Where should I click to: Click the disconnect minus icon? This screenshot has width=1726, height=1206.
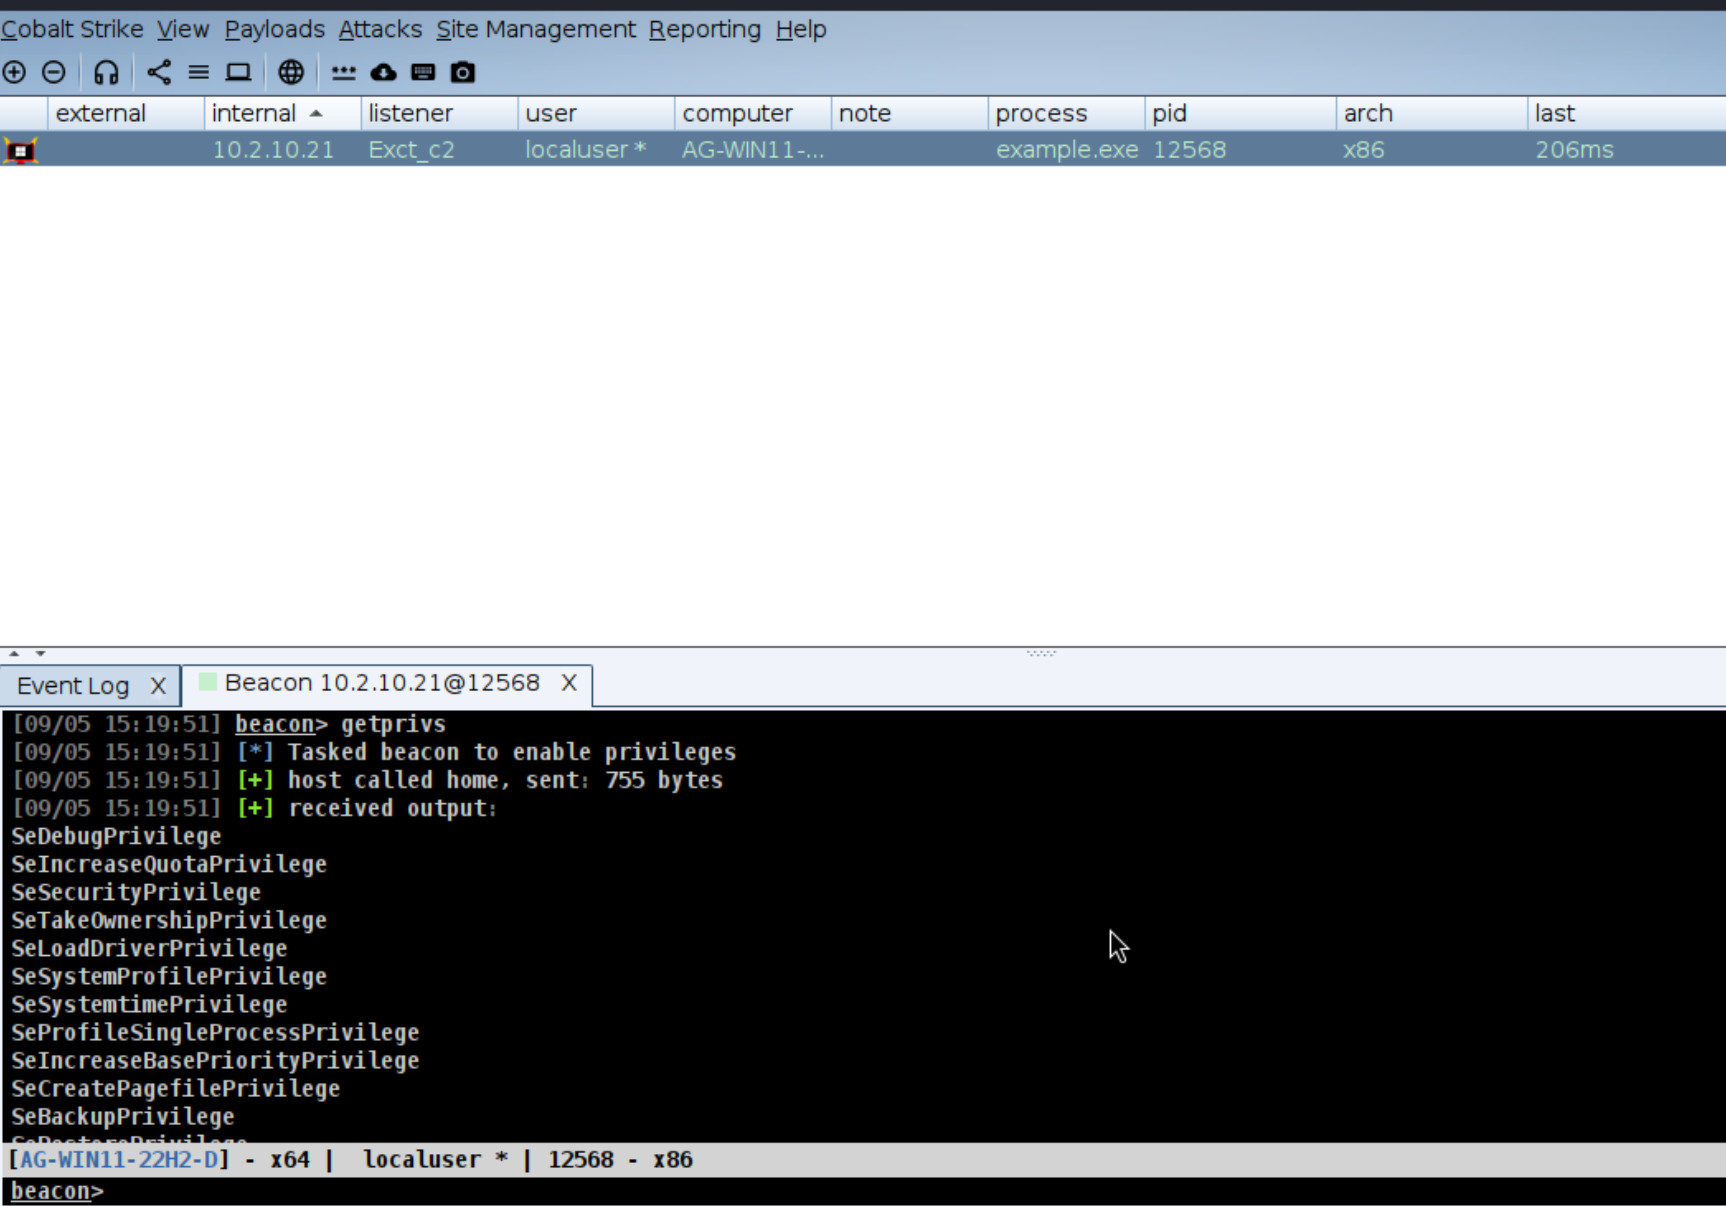coord(54,72)
